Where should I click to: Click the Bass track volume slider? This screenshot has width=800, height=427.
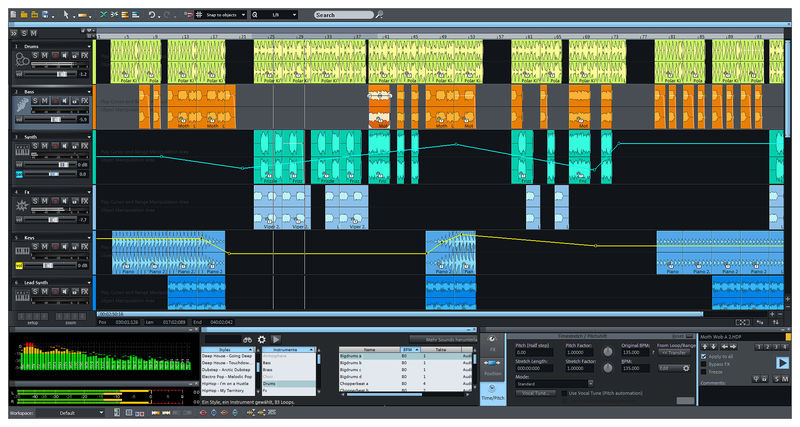coord(50,119)
